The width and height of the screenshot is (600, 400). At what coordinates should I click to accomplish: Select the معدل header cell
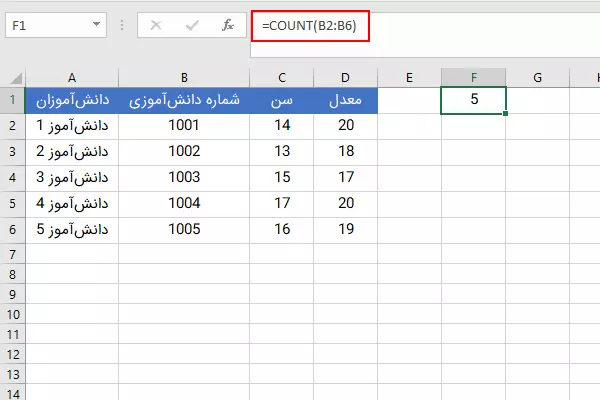pyautogui.click(x=345, y=100)
